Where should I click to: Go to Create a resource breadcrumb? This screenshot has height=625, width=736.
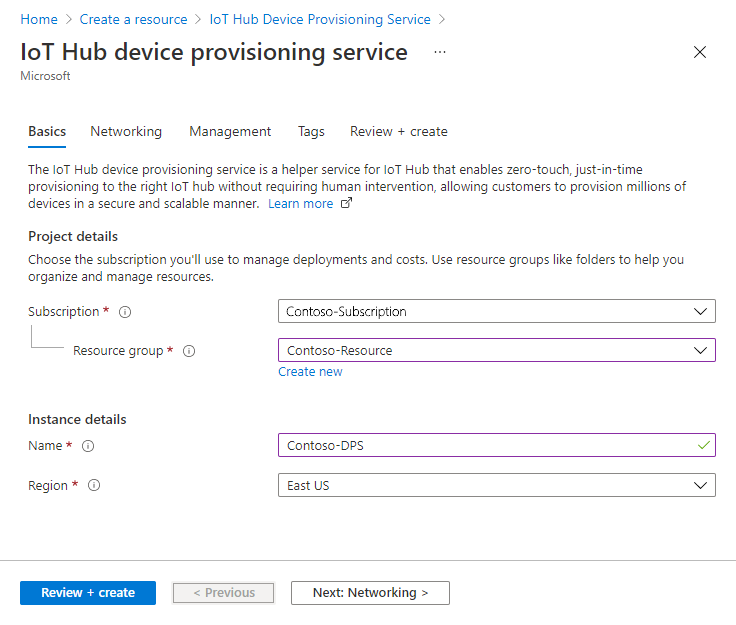[133, 19]
